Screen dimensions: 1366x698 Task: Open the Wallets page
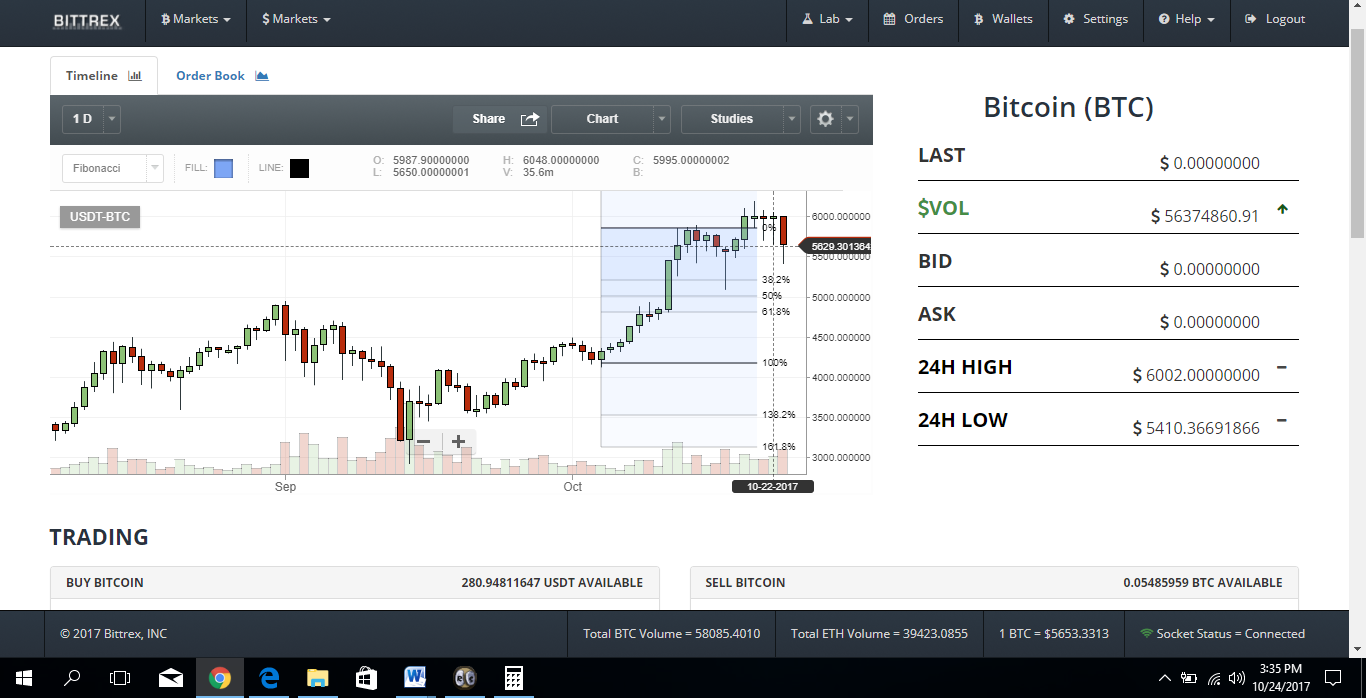[x=1002, y=19]
